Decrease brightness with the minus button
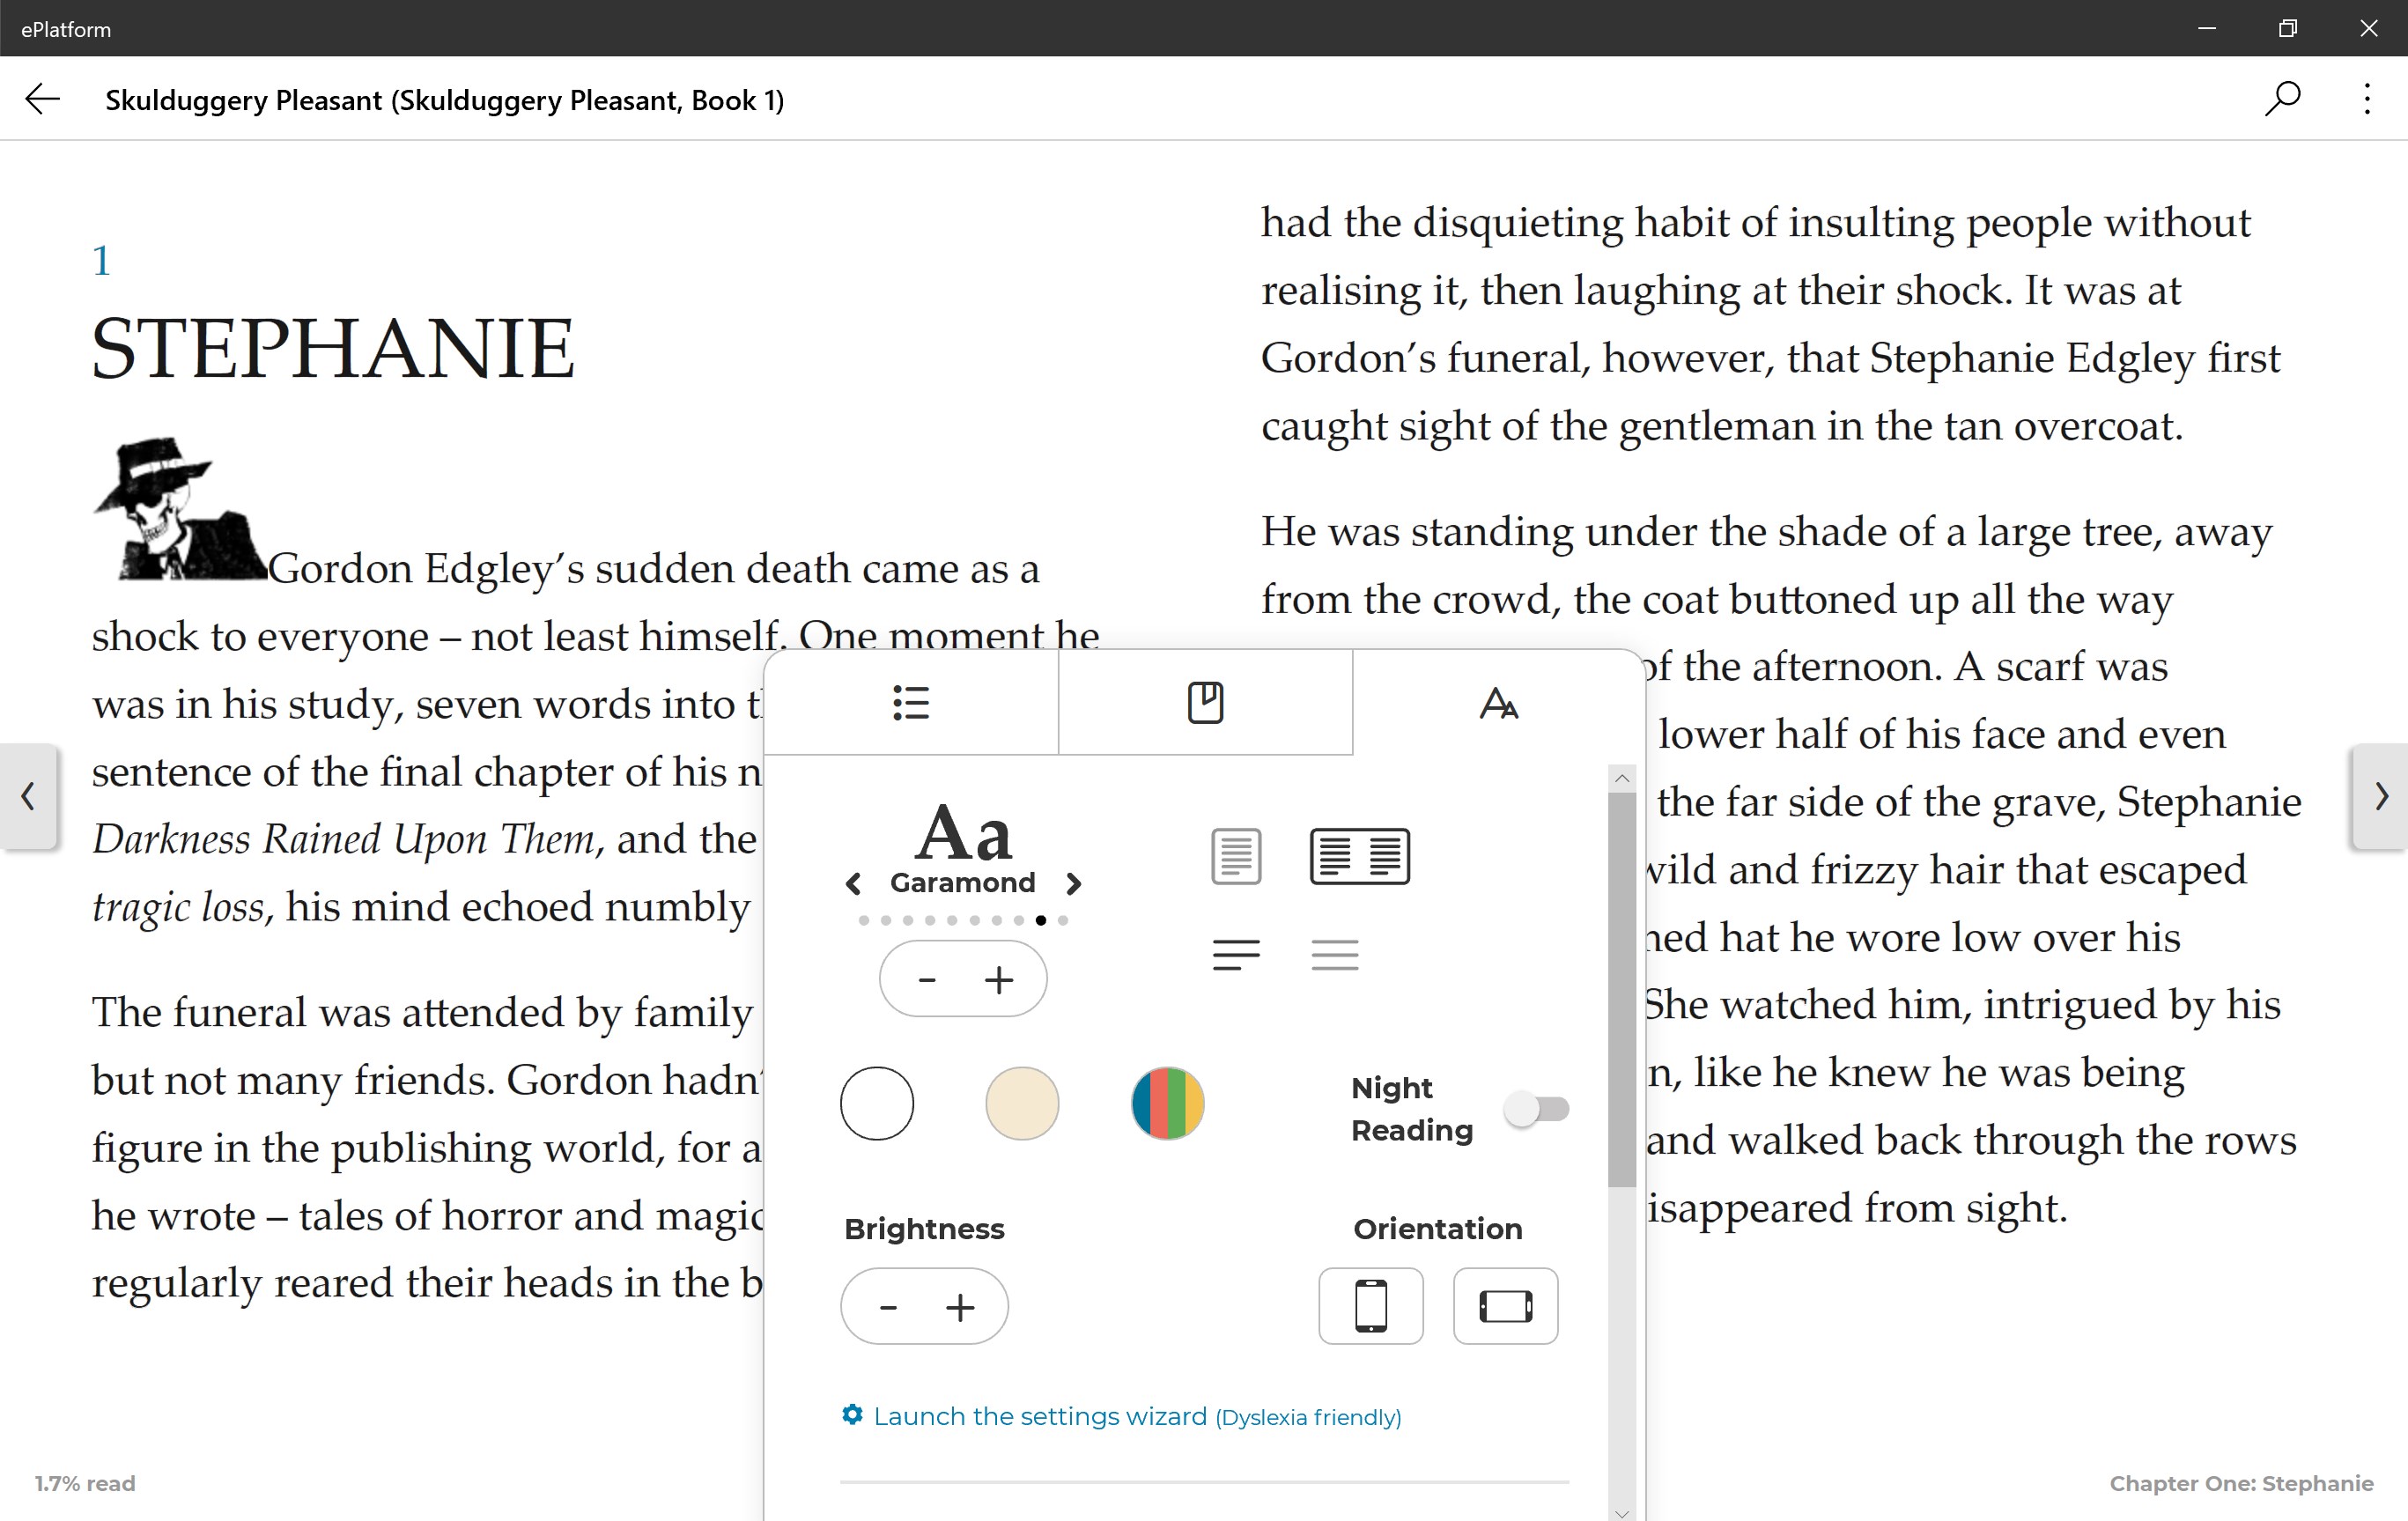This screenshot has width=2408, height=1521. (x=888, y=1307)
